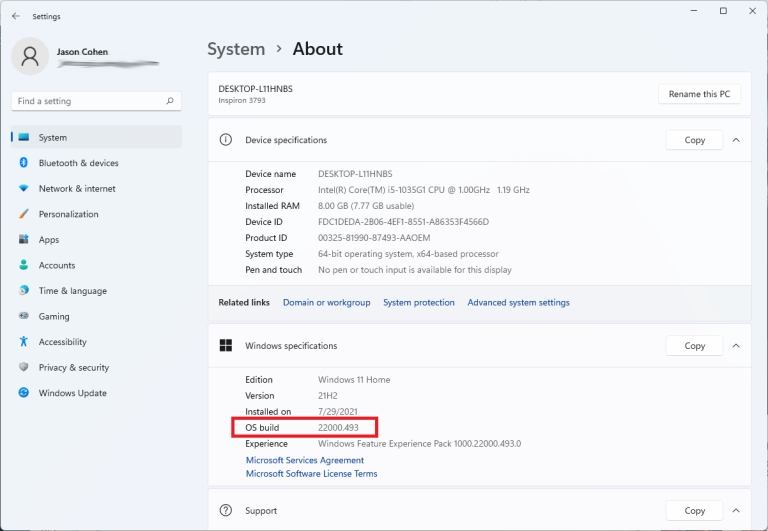768x531 pixels.
Task: Collapse the Support section chevron
Action: pyautogui.click(x=736, y=510)
